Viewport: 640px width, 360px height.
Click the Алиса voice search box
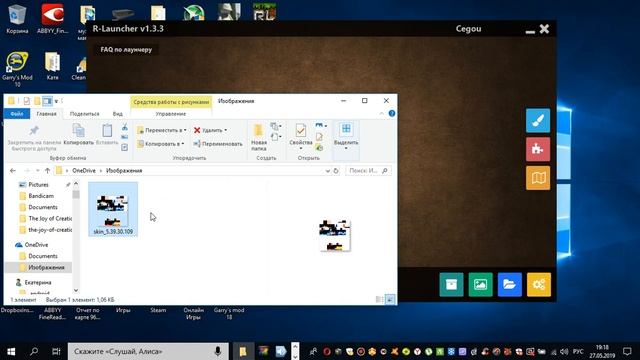point(148,351)
